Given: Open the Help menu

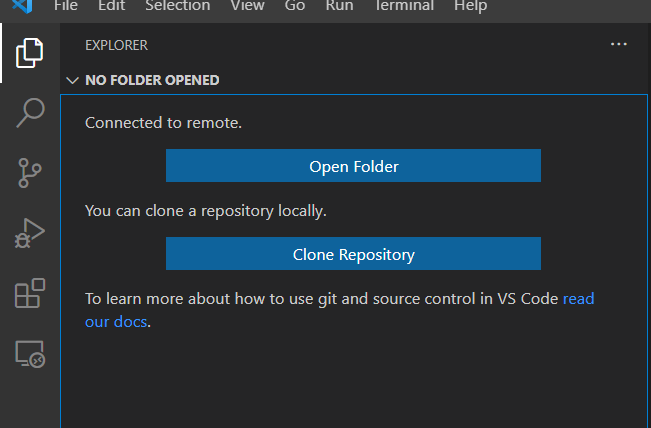Looking at the screenshot, I should pyautogui.click(x=470, y=6).
